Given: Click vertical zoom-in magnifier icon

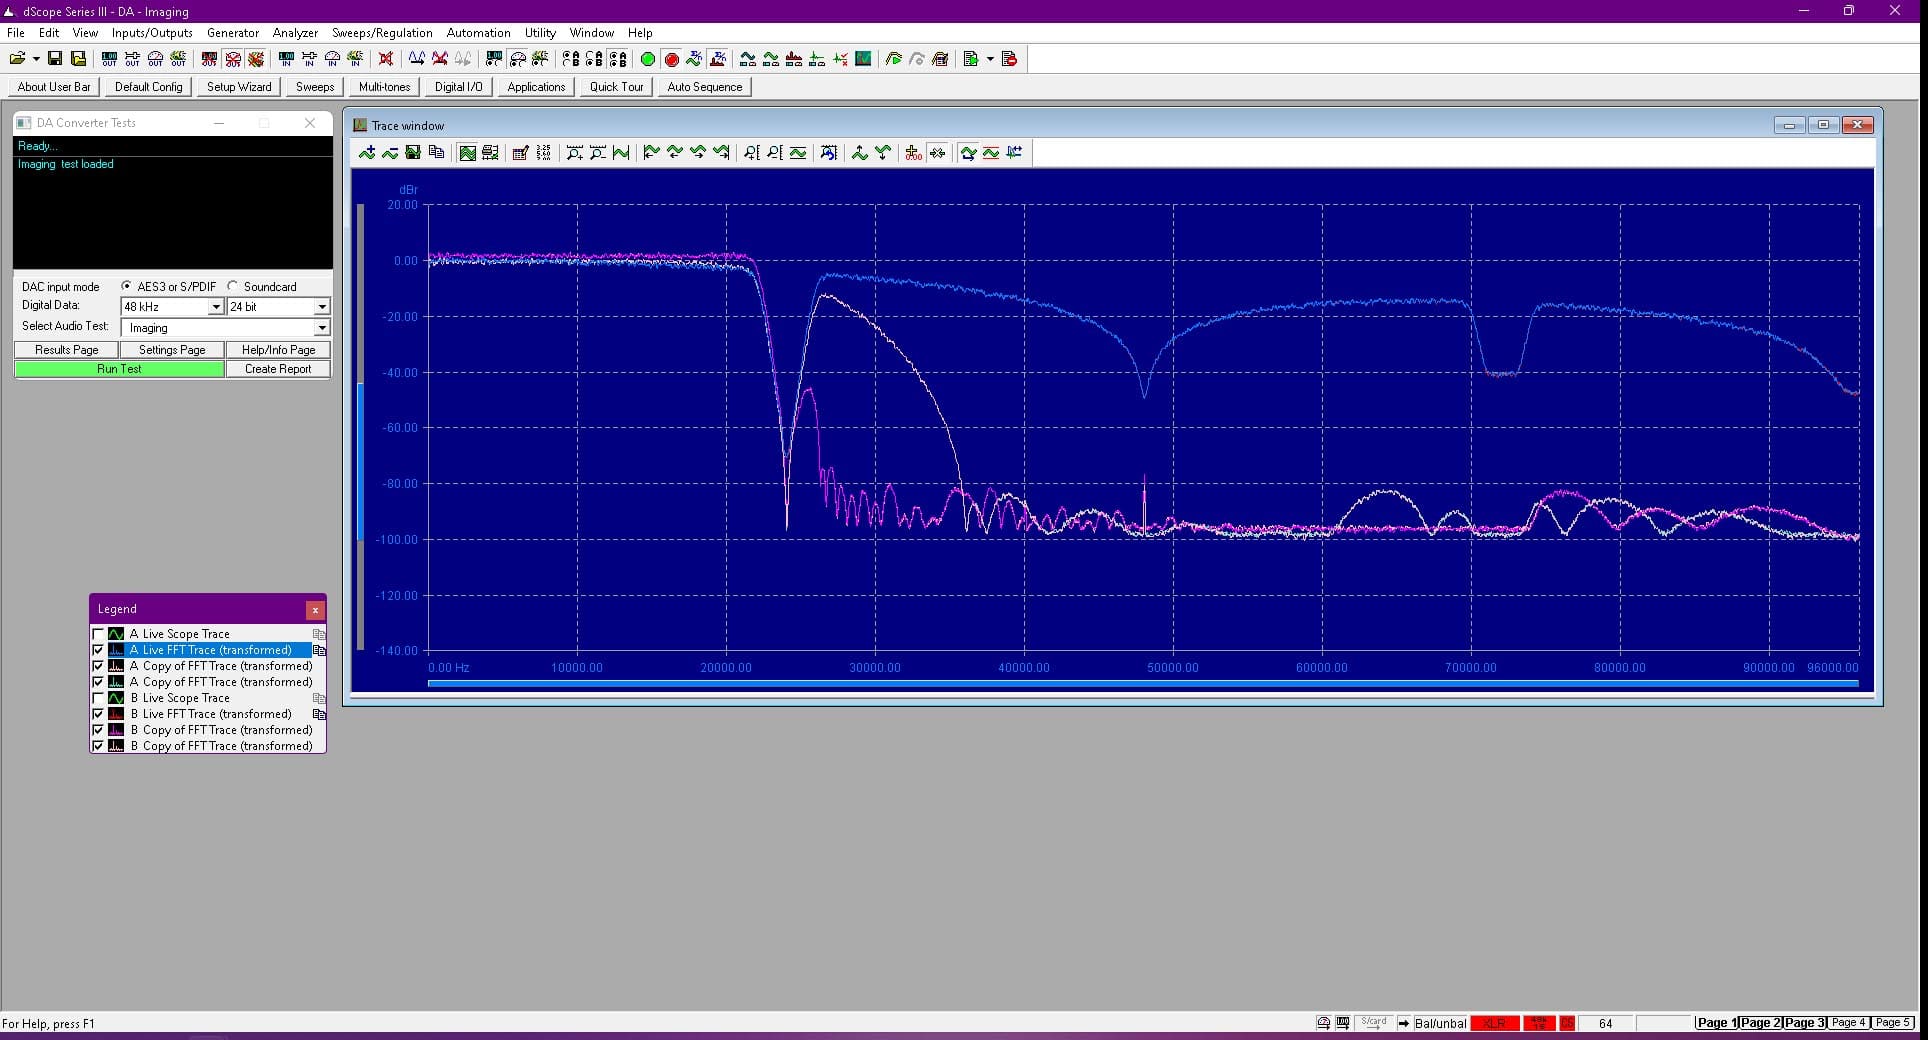Looking at the screenshot, I should pos(752,153).
